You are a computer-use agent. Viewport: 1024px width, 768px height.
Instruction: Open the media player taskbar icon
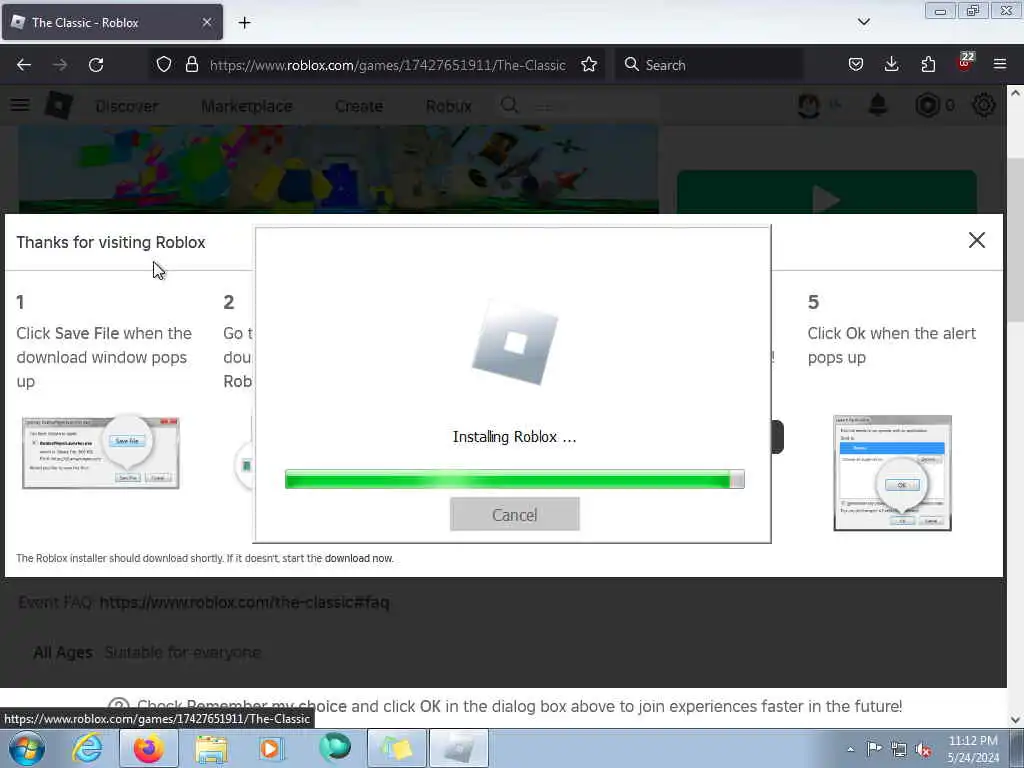point(270,748)
